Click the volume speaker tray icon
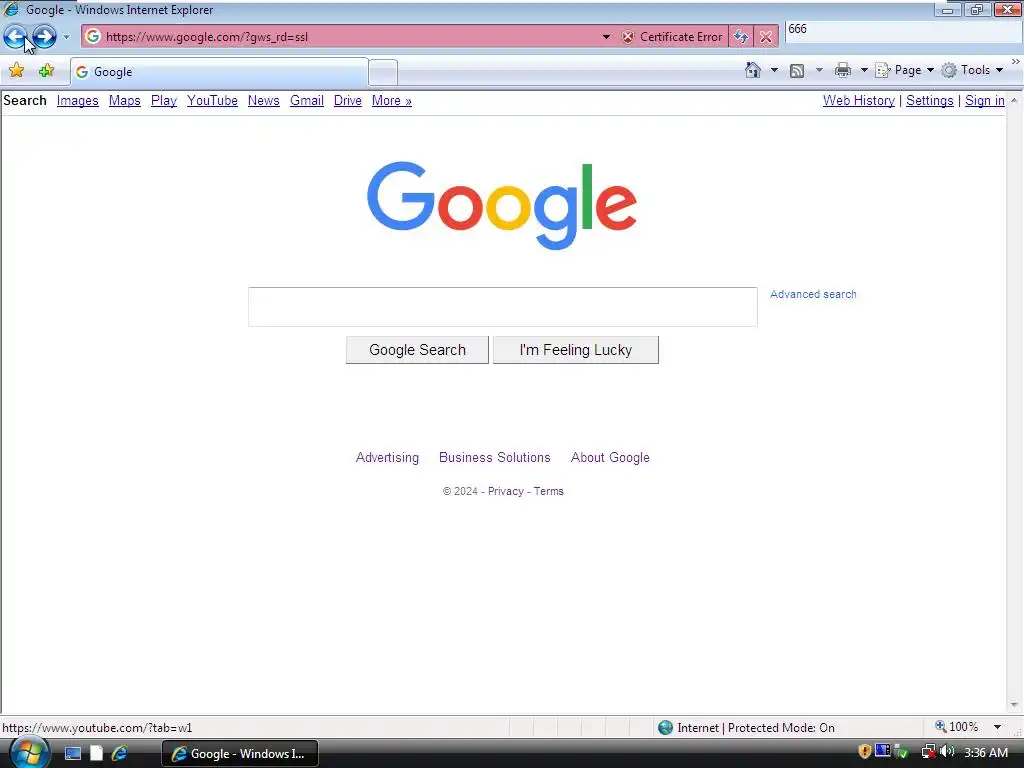 (x=947, y=752)
